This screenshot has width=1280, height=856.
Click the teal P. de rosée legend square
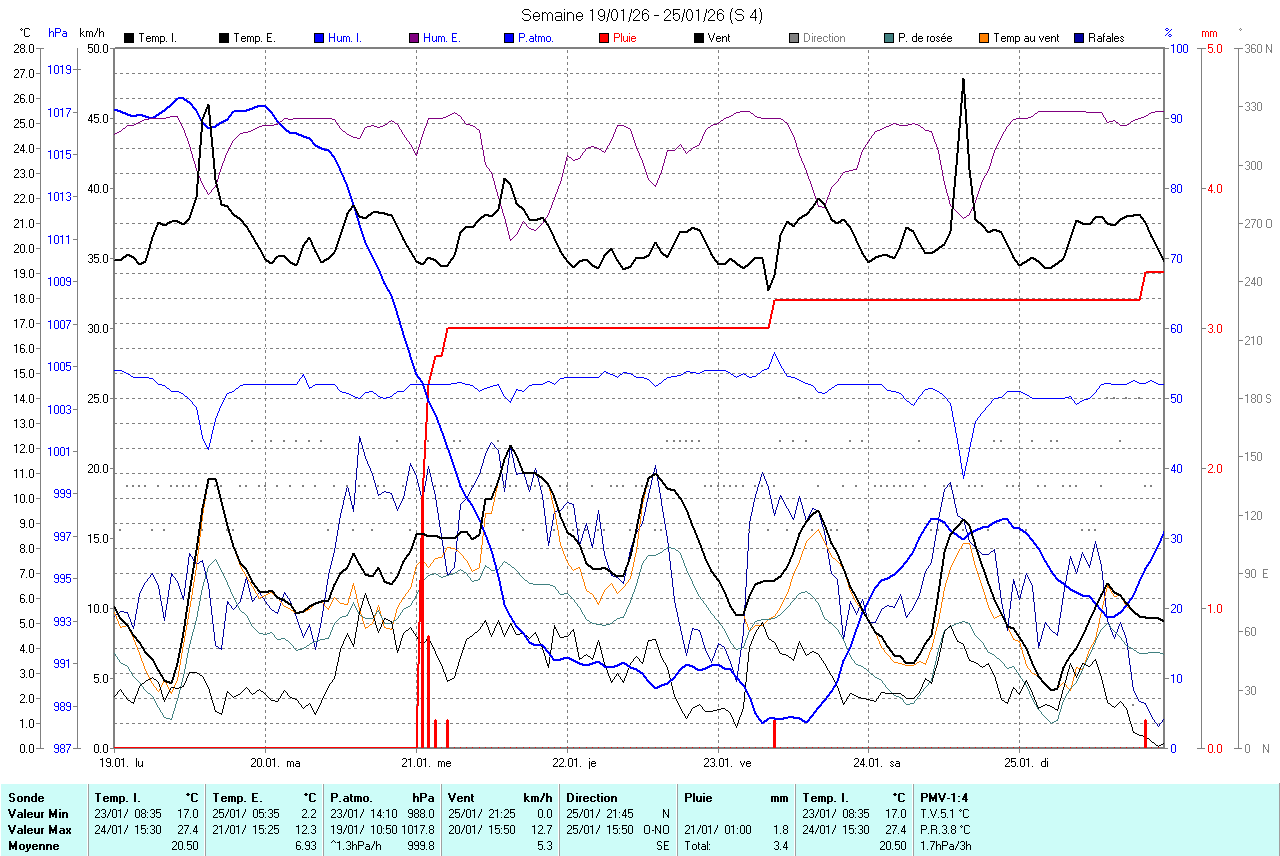pos(889,38)
